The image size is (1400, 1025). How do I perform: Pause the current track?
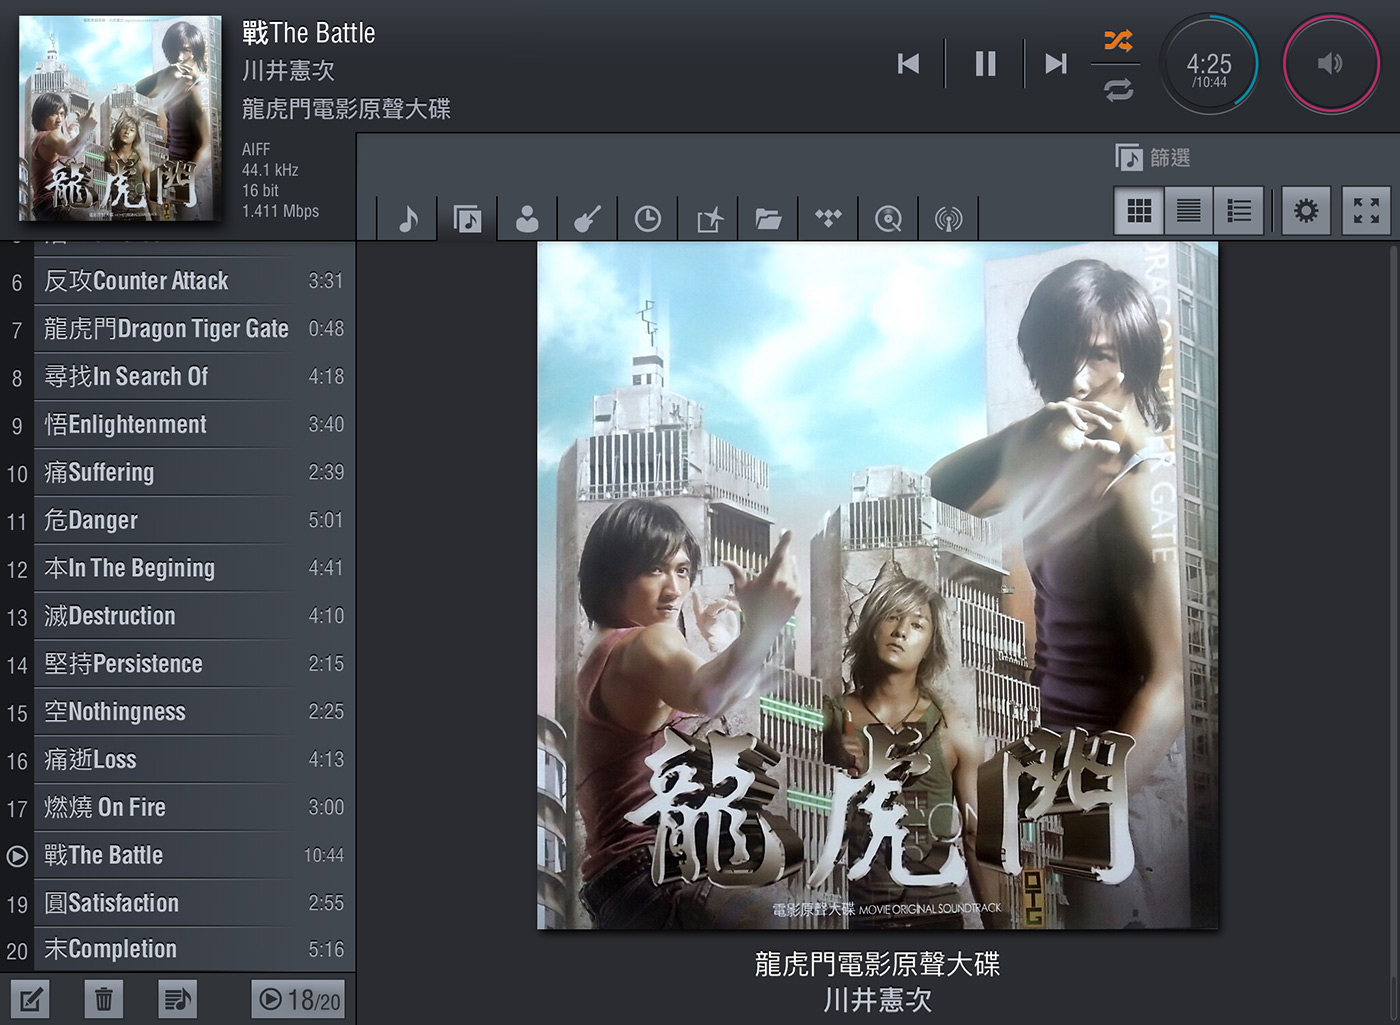tap(985, 64)
